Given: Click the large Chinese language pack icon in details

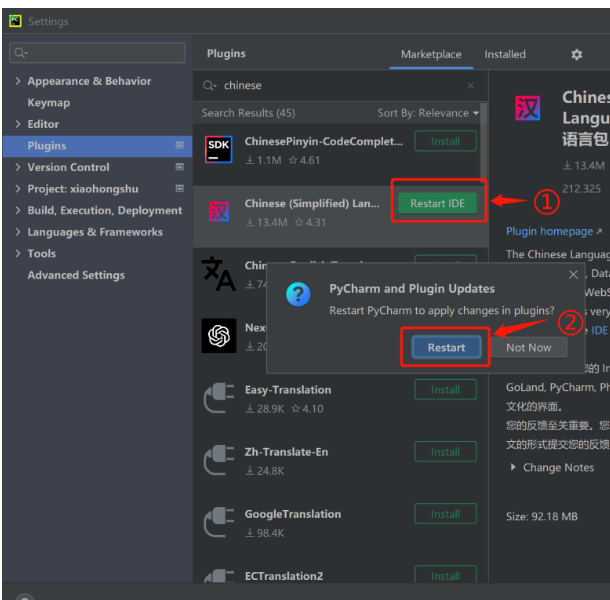Looking at the screenshot, I should click(x=527, y=108).
